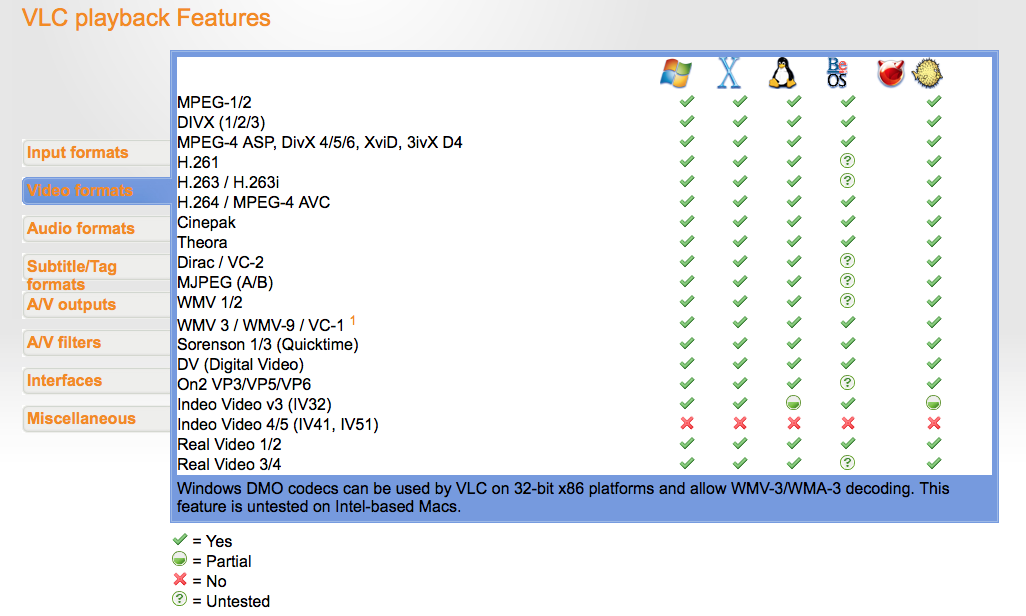
Task: Click the DV (Digital Video) label
Action: coord(240,365)
